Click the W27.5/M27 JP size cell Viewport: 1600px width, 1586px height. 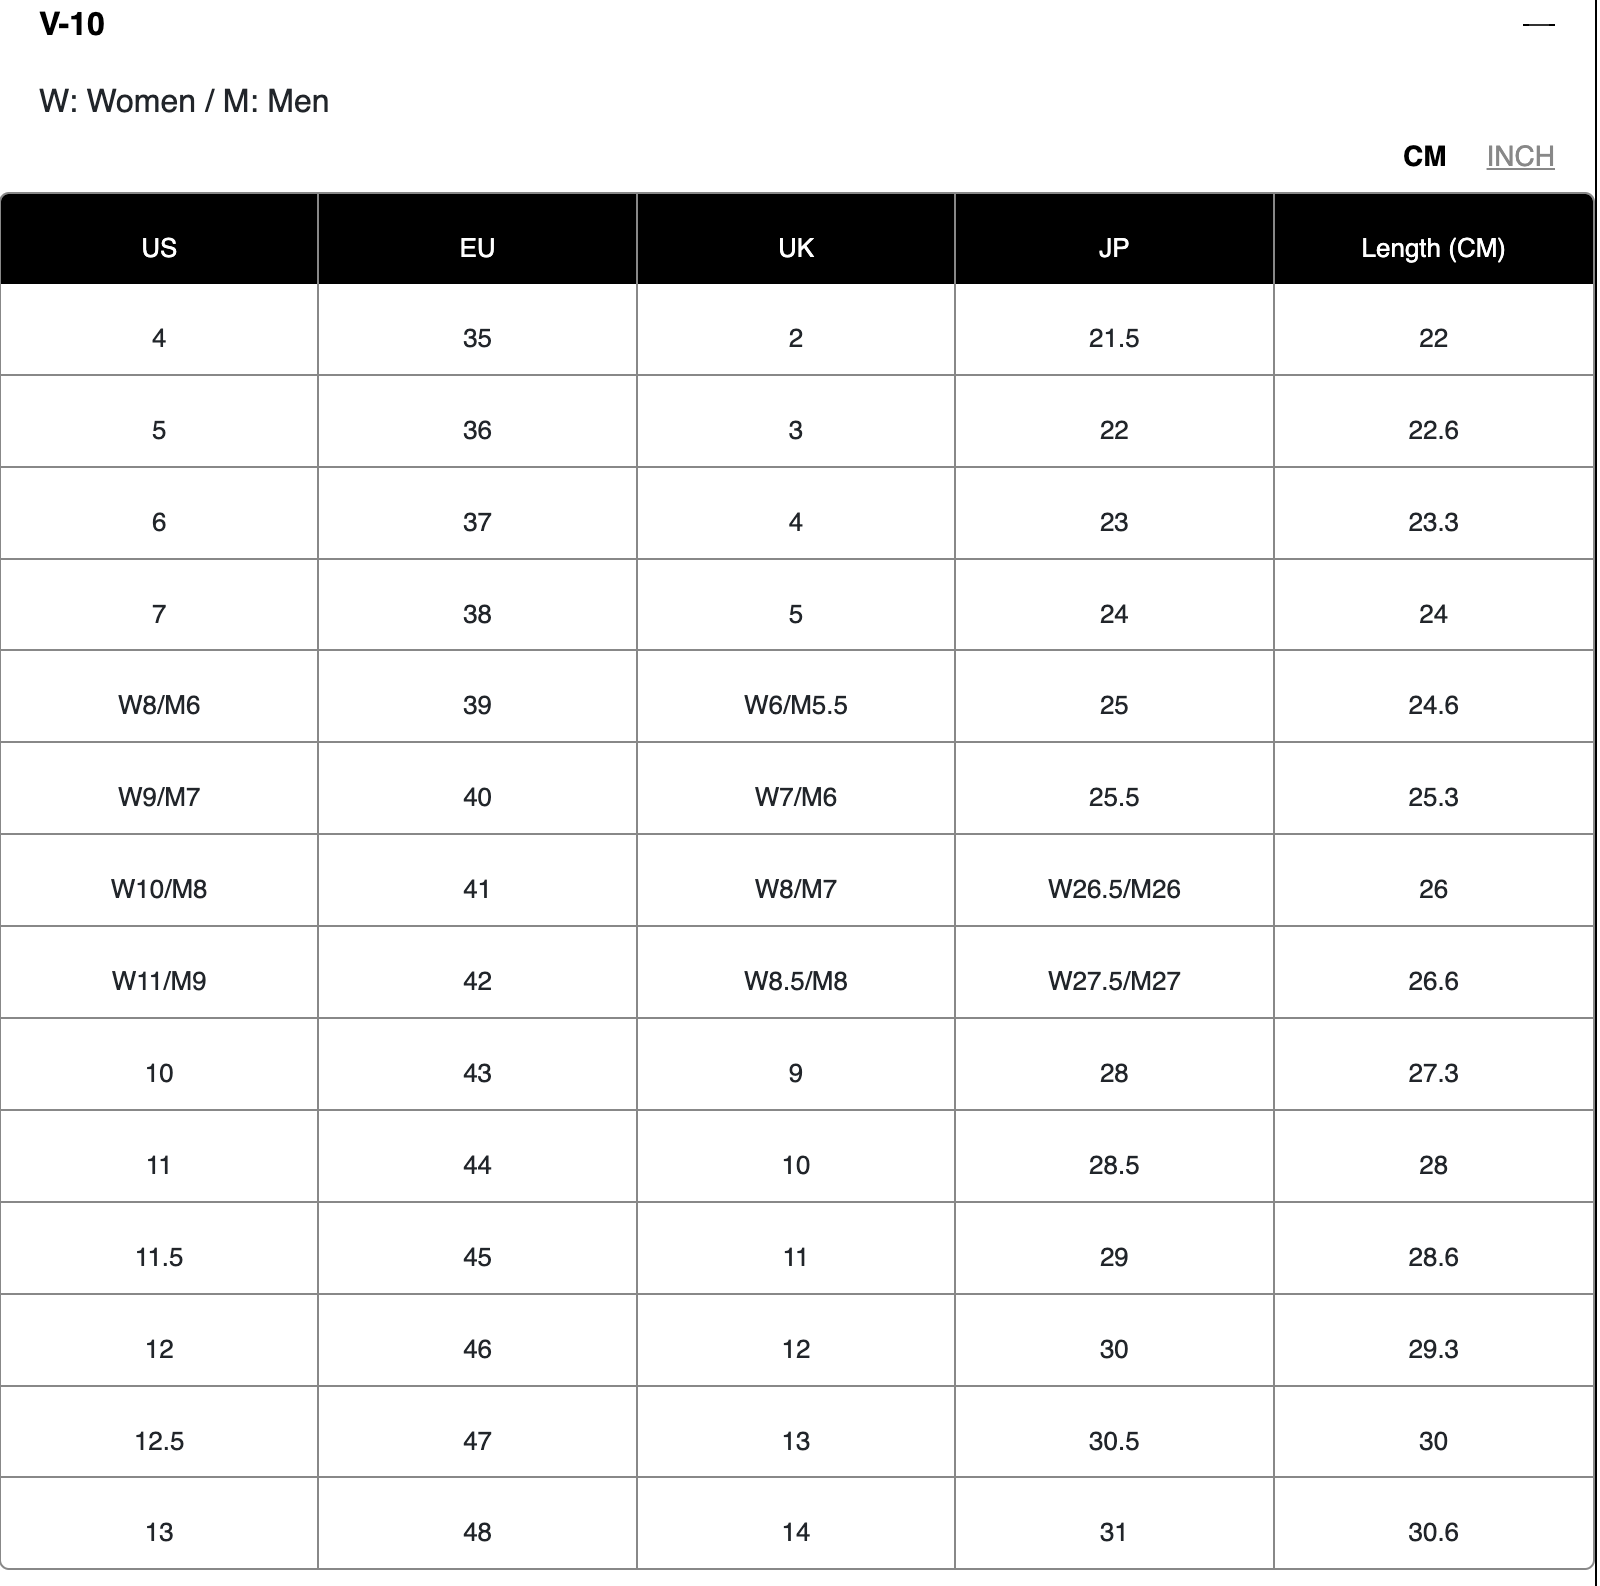(x=1114, y=981)
